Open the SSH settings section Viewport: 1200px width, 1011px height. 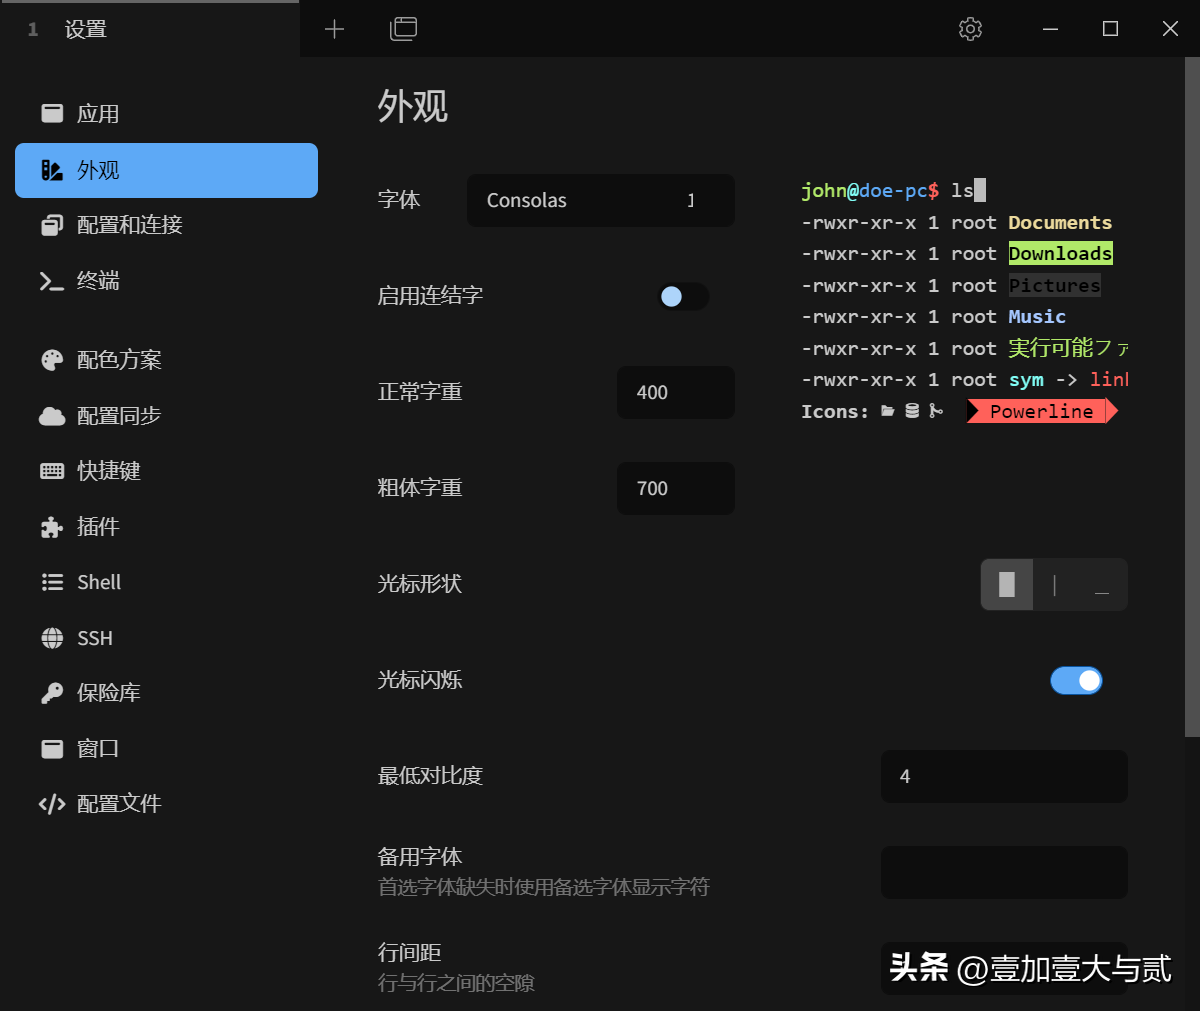tap(166, 638)
